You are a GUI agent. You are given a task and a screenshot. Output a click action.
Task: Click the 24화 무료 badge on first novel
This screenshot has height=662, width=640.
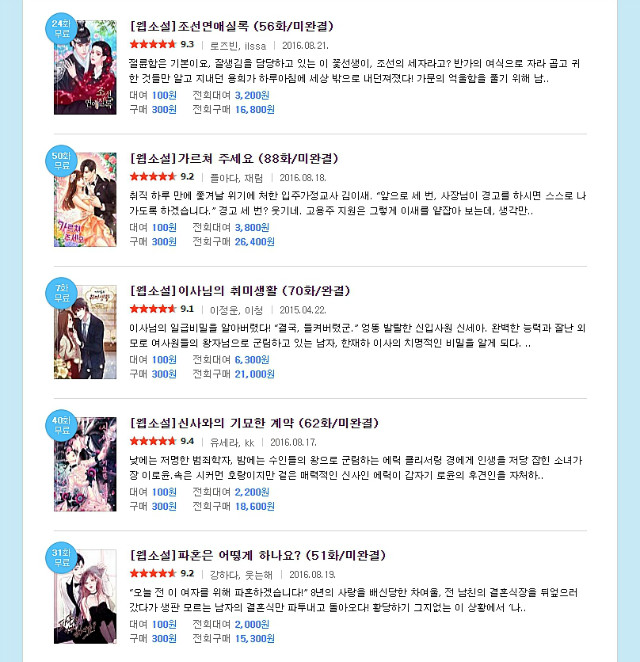[61, 28]
